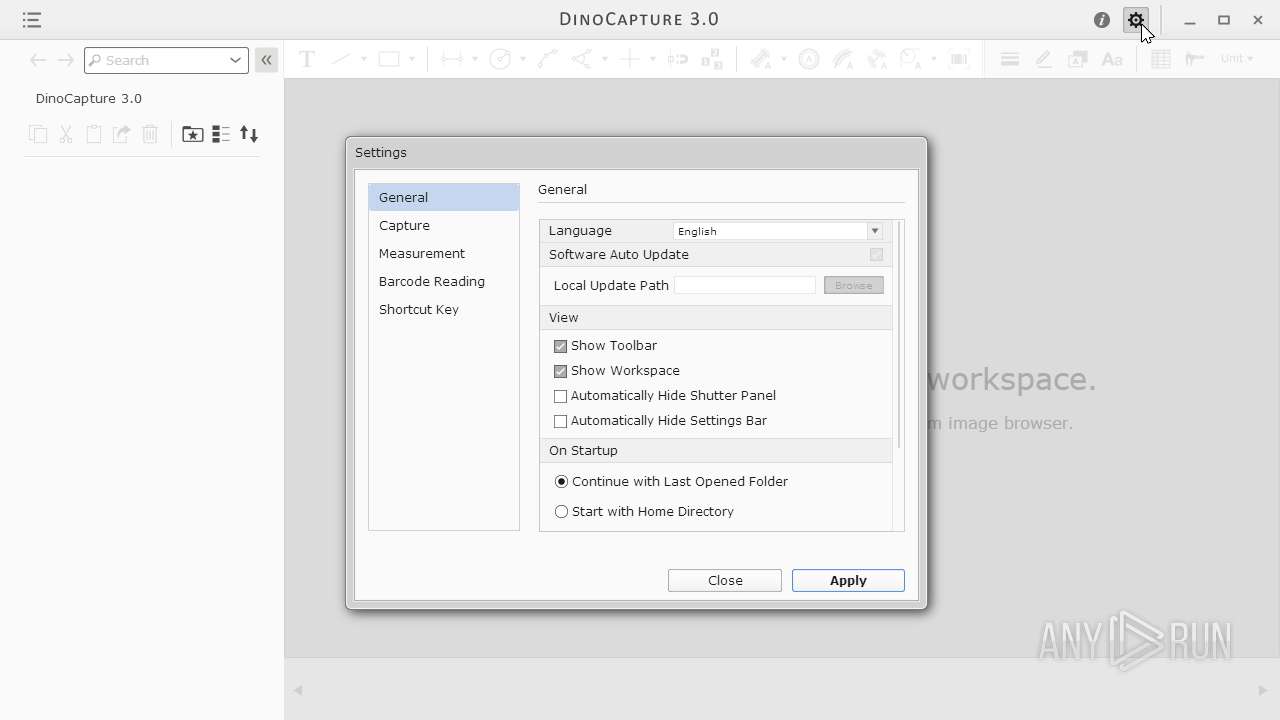Click the About info icon
Screen dimensions: 1280x720
click(x=1102, y=20)
